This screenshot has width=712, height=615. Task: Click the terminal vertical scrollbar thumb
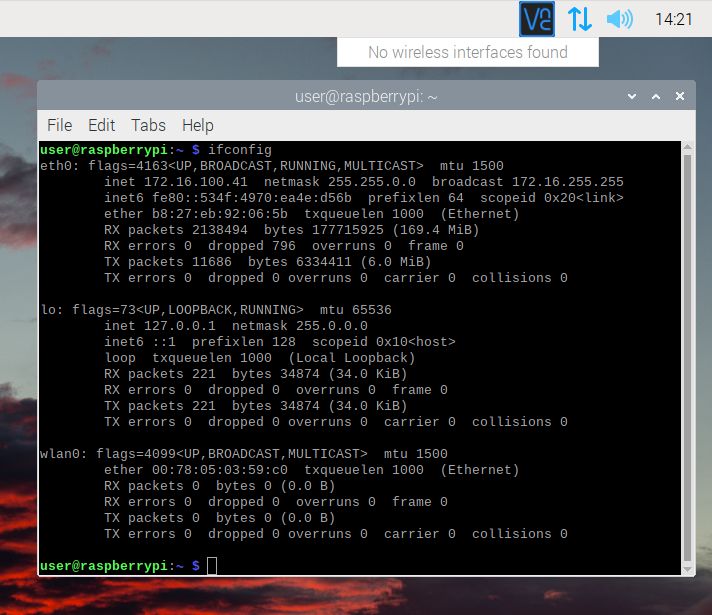[687, 358]
